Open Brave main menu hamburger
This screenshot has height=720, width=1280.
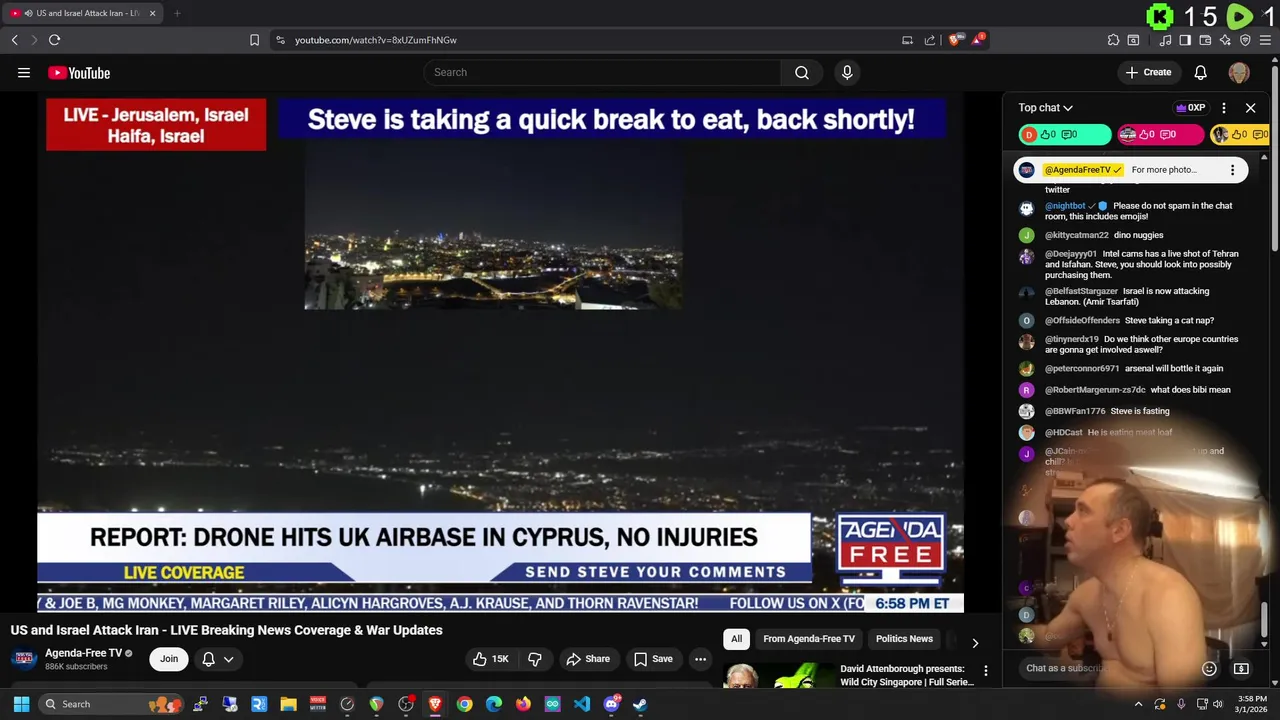pyautogui.click(x=1266, y=40)
